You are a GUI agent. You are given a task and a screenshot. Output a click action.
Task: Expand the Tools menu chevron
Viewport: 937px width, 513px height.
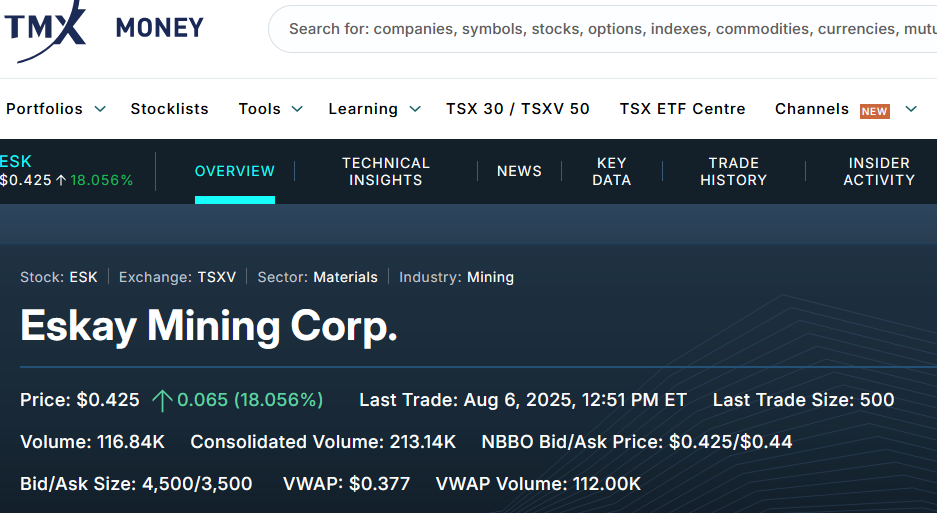coord(299,109)
